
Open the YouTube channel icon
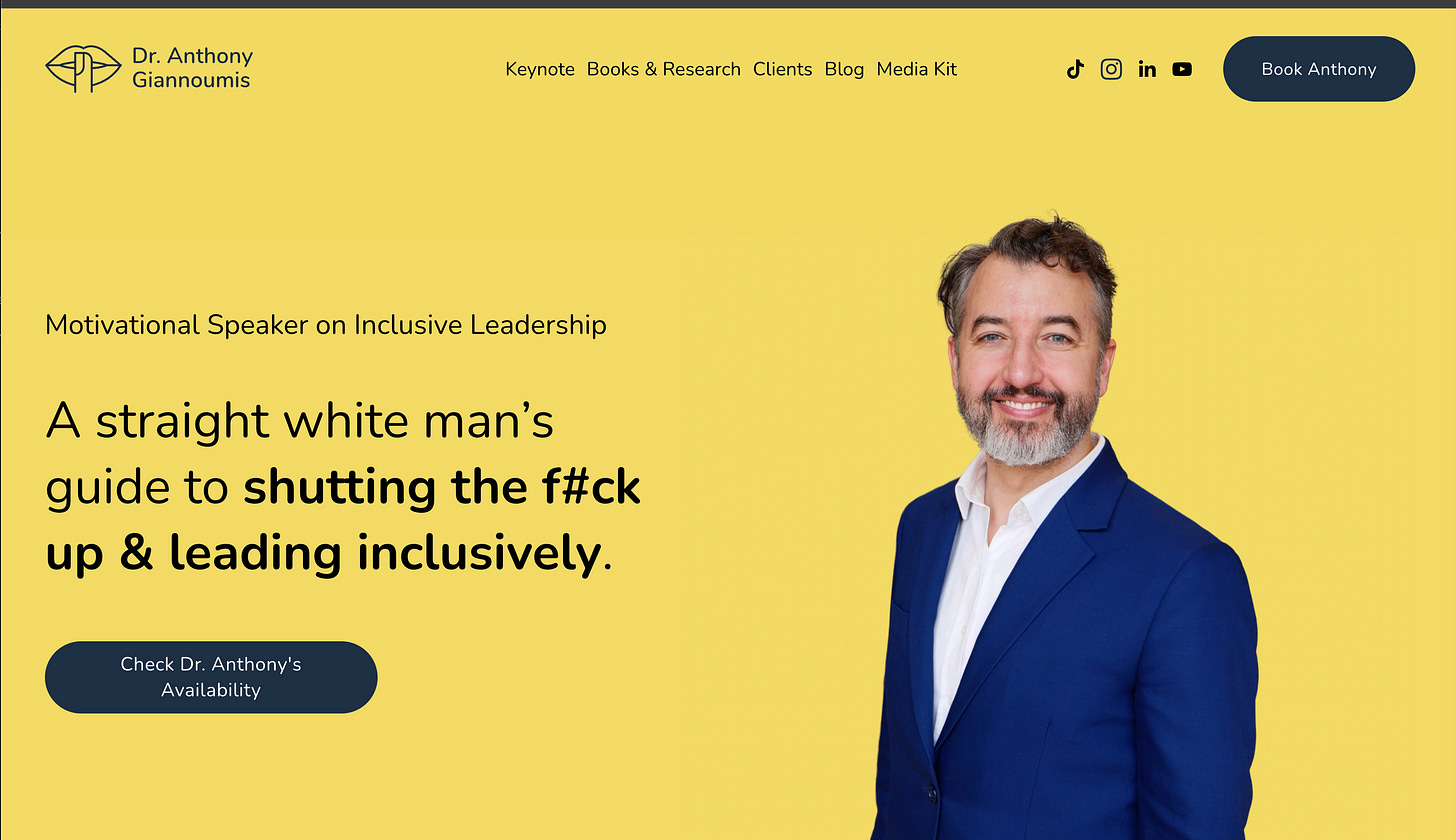tap(1182, 69)
